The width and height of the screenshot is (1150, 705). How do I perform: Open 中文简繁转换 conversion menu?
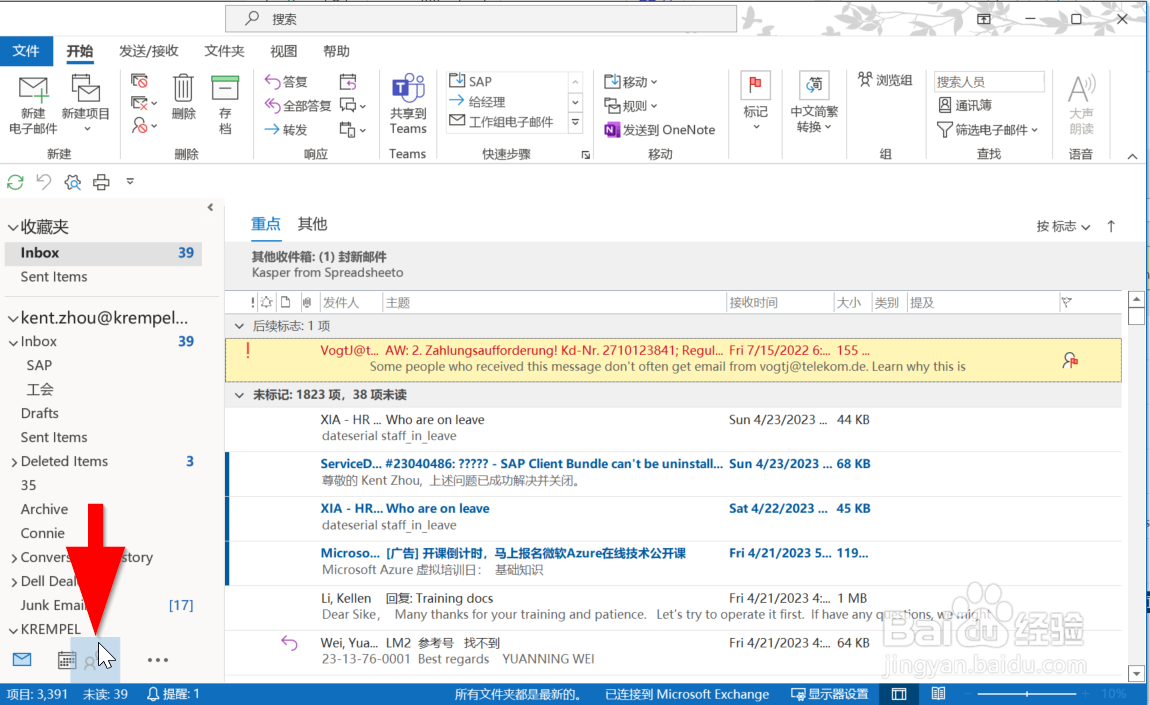click(x=814, y=103)
